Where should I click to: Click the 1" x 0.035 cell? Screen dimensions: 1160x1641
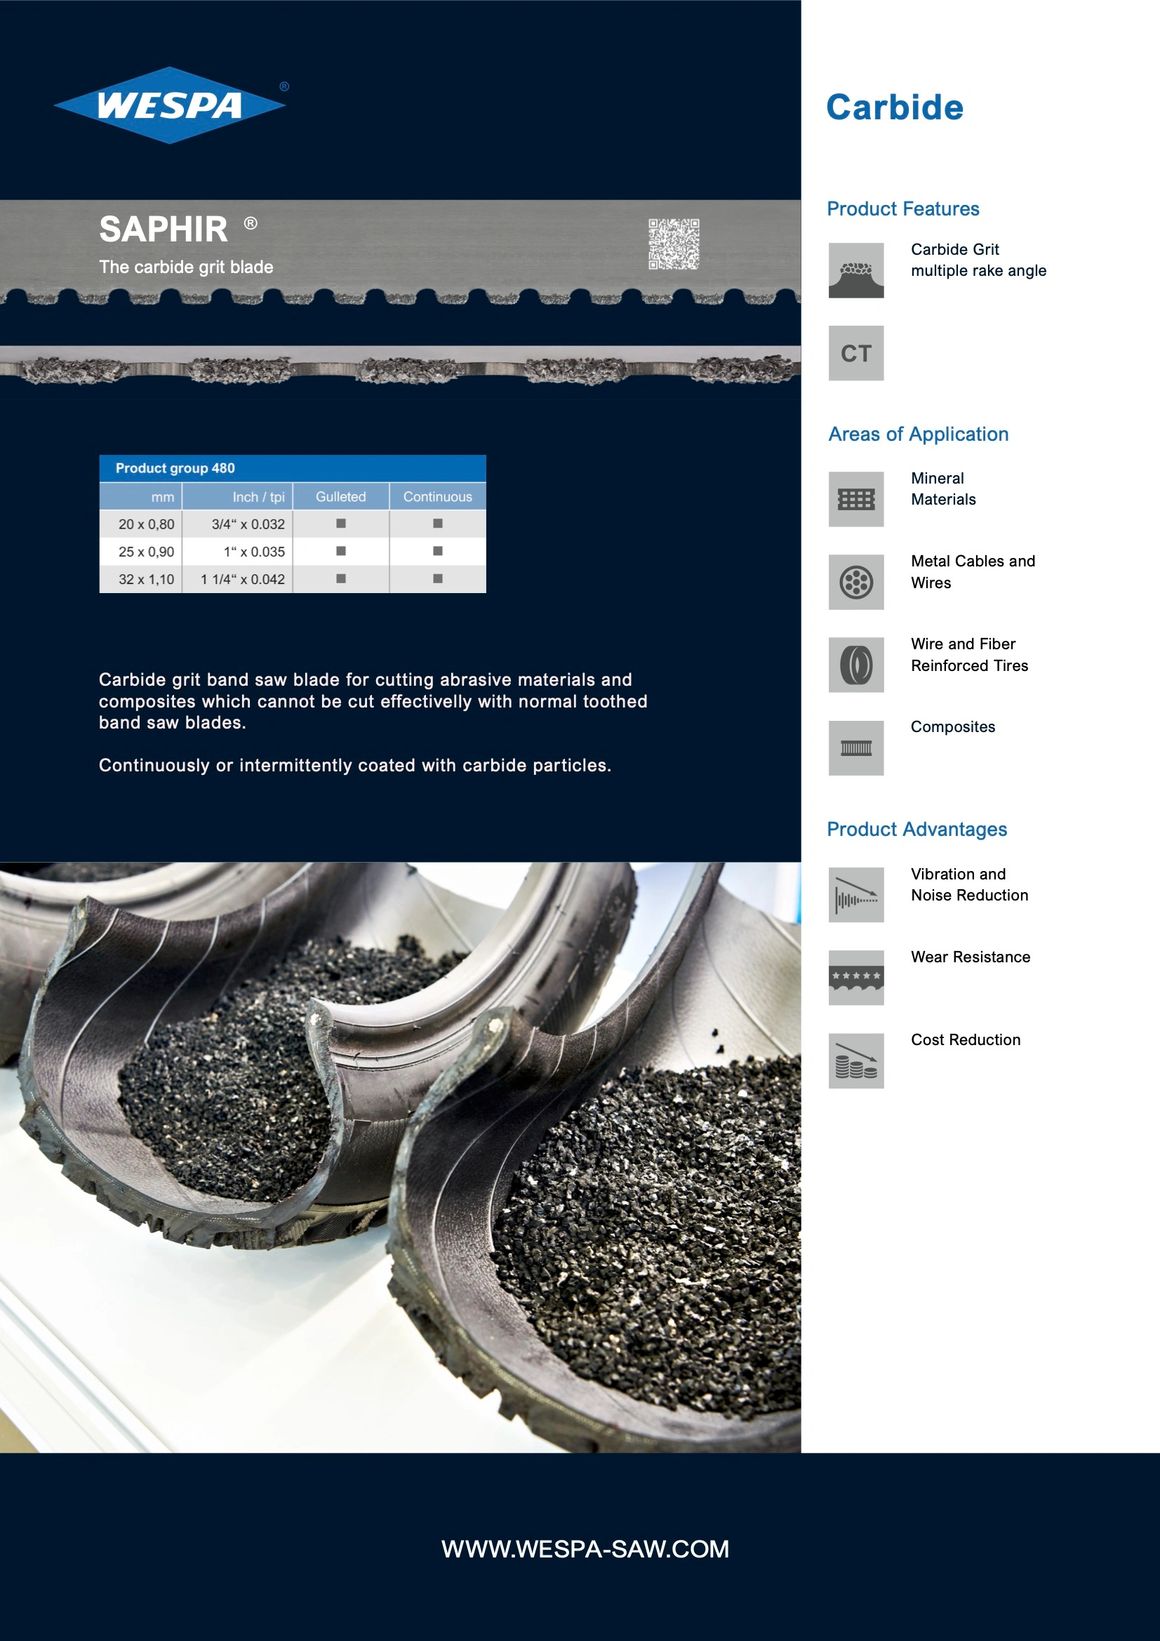pyautogui.click(x=238, y=551)
